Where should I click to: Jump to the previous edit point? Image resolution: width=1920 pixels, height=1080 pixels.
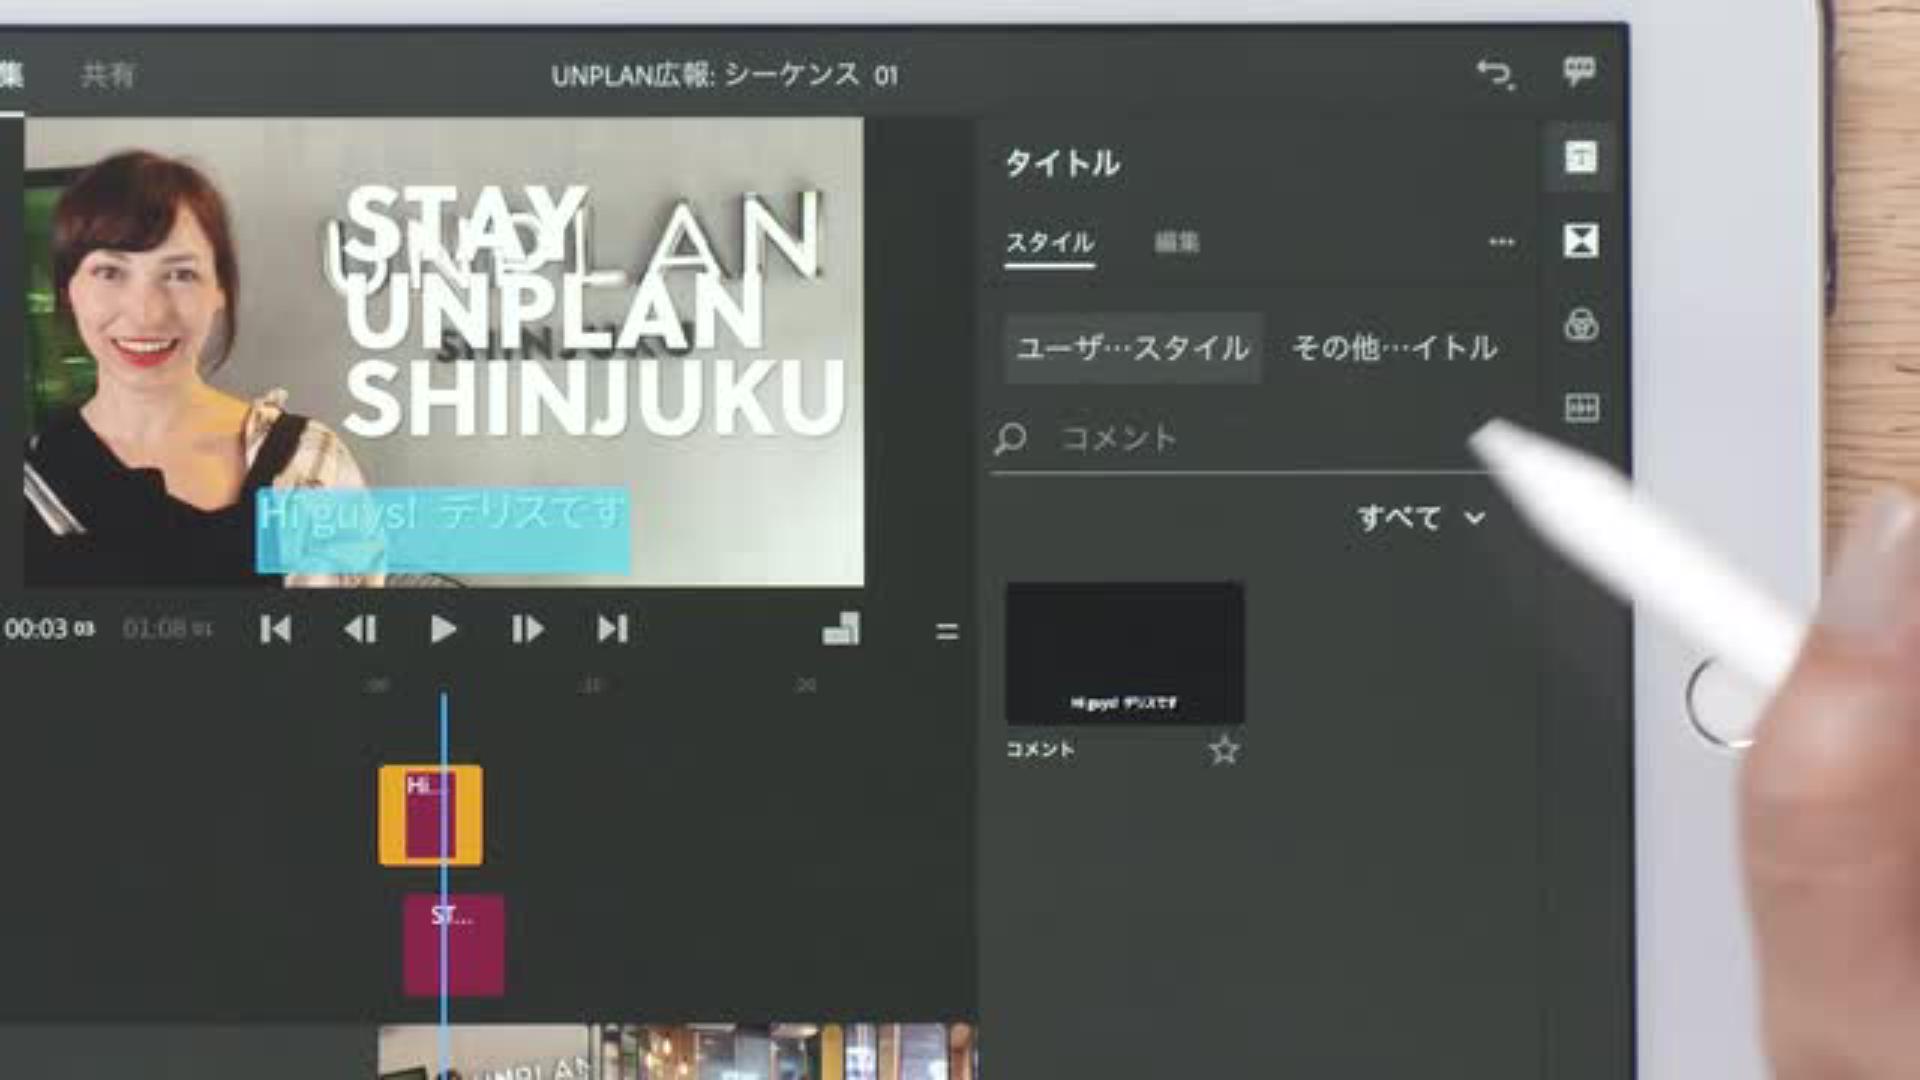click(x=275, y=629)
